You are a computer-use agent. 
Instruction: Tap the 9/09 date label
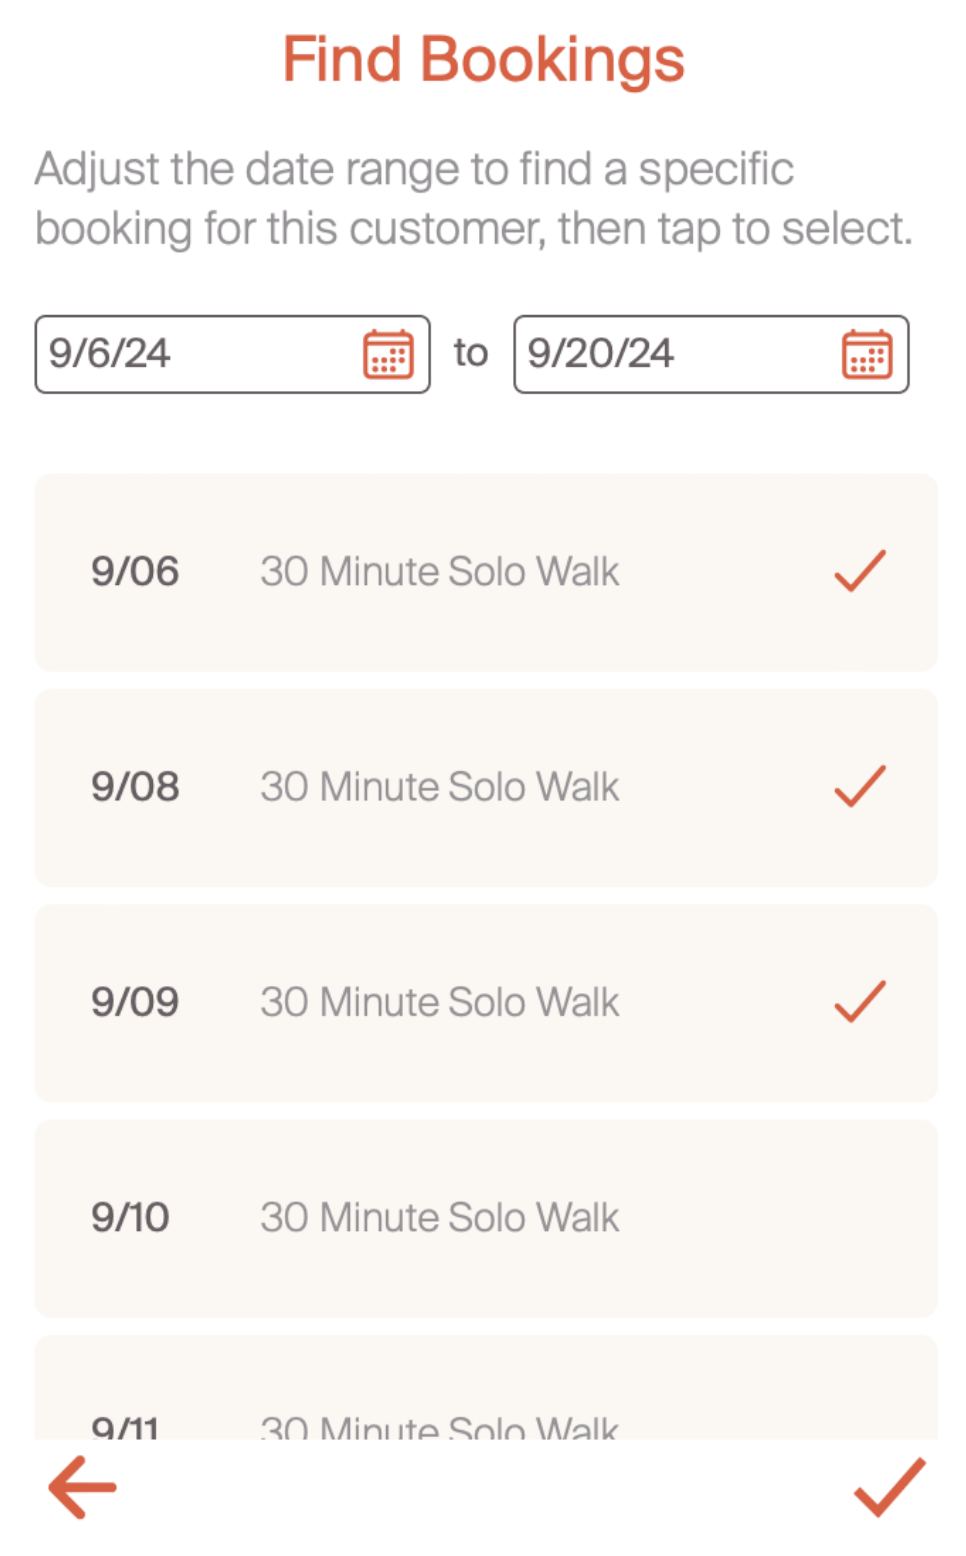(x=135, y=1001)
